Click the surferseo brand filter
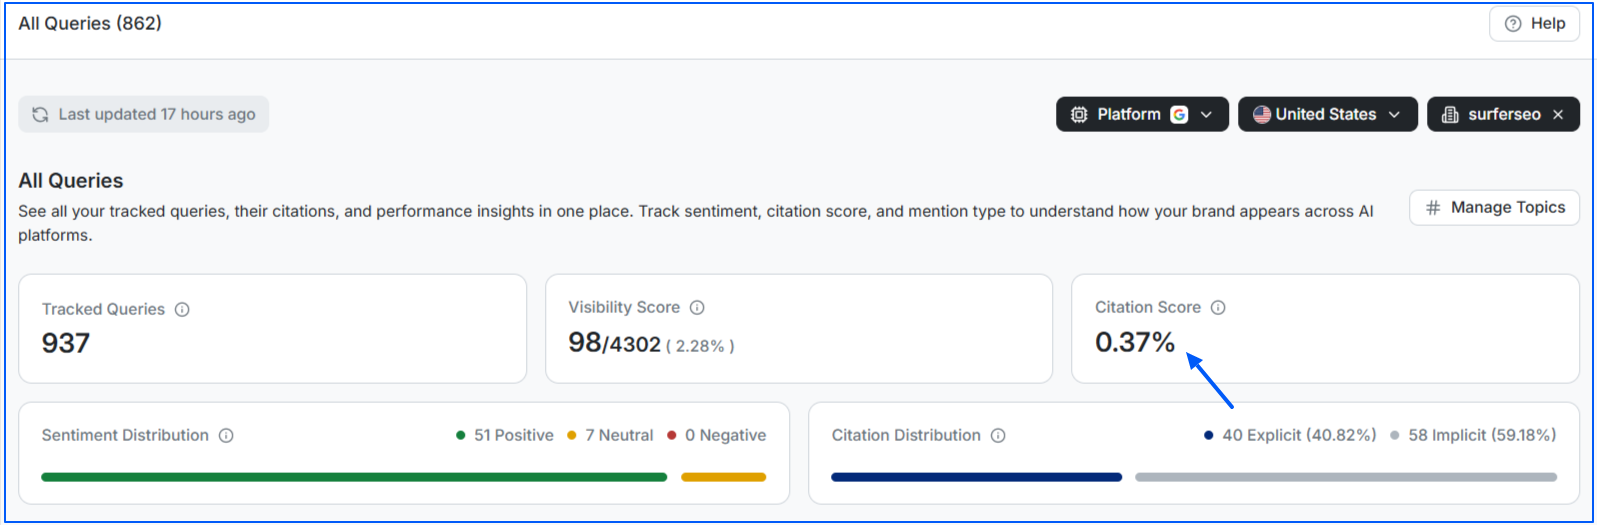 pos(1503,114)
